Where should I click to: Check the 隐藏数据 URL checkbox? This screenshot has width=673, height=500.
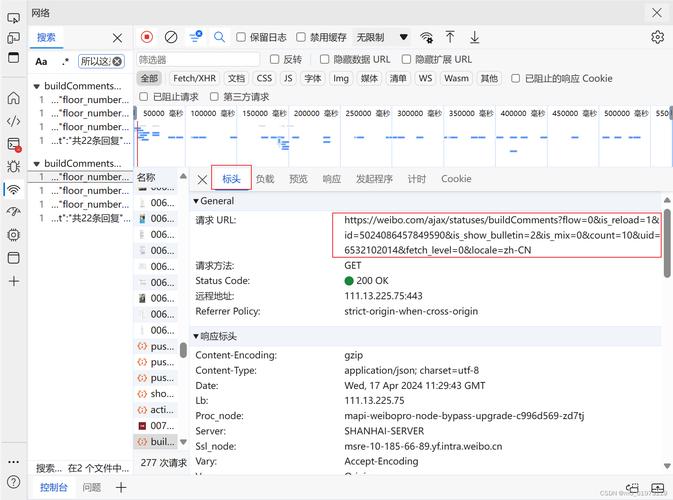coord(324,59)
